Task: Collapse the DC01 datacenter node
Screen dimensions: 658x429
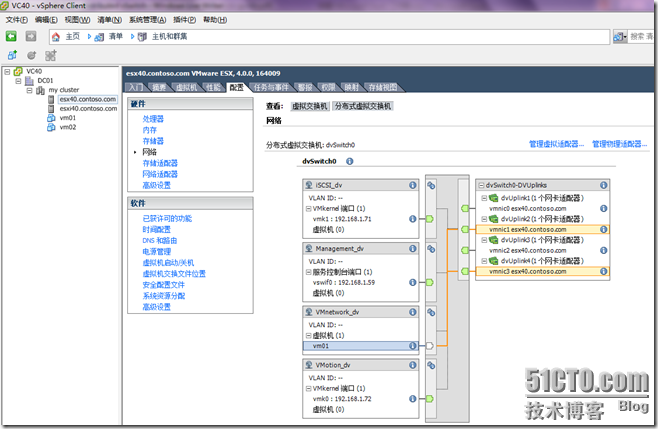Action: tap(18, 81)
